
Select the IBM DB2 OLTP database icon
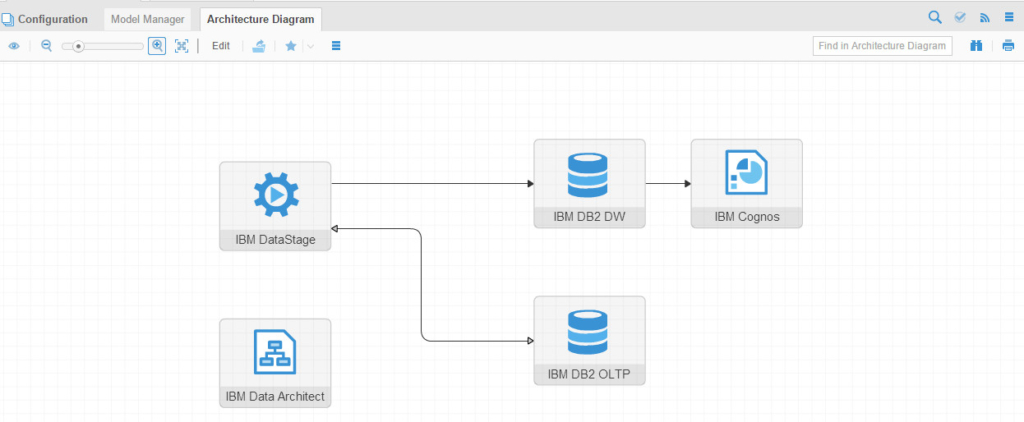pyautogui.click(x=588, y=332)
